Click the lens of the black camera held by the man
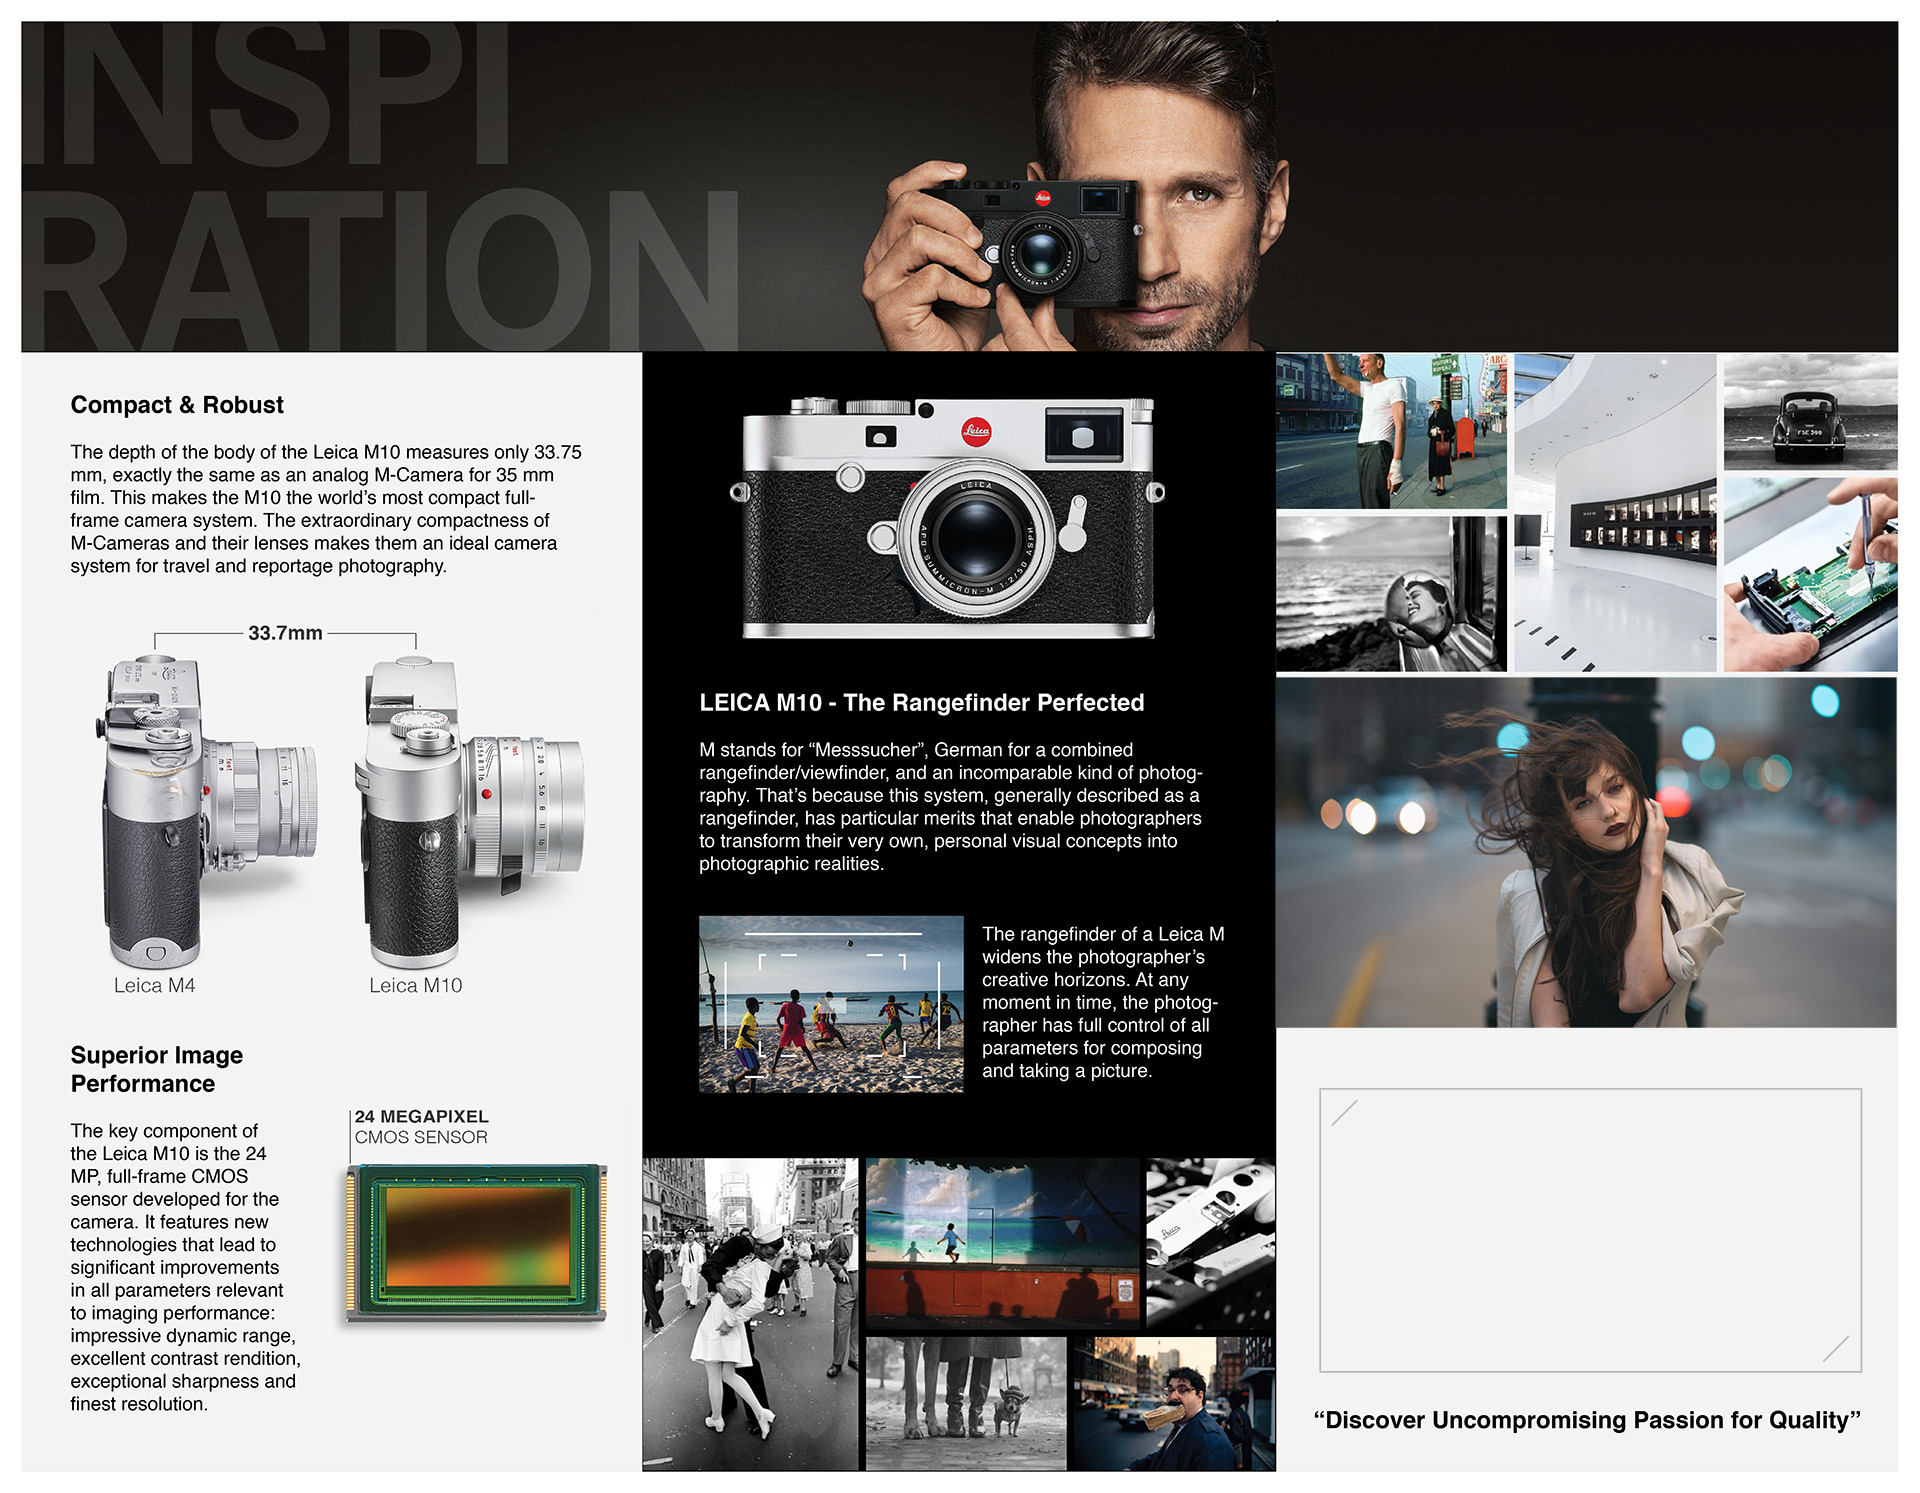The height and width of the screenshot is (1493, 1920). pos(1040,253)
